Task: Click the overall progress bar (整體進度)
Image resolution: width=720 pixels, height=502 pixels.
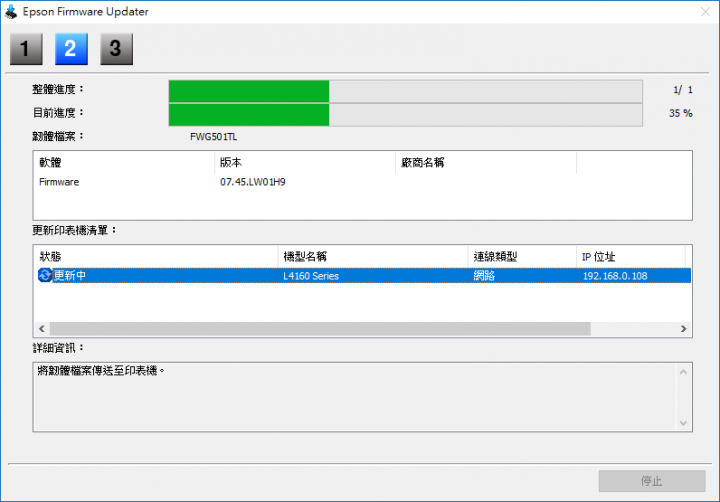Action: (405, 91)
